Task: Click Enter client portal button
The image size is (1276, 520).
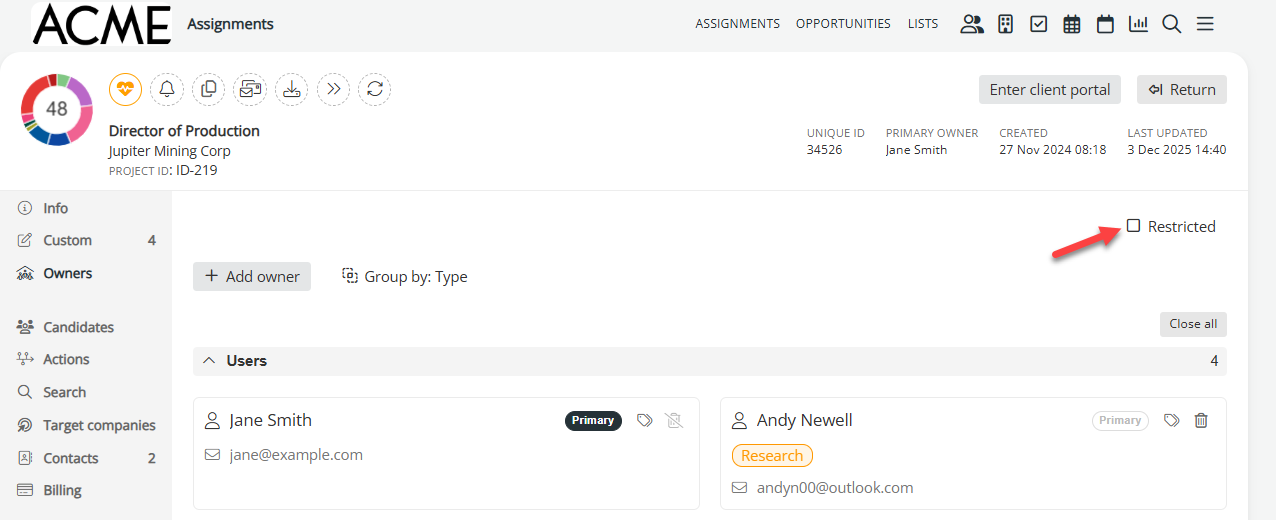Action: pyautogui.click(x=1050, y=90)
